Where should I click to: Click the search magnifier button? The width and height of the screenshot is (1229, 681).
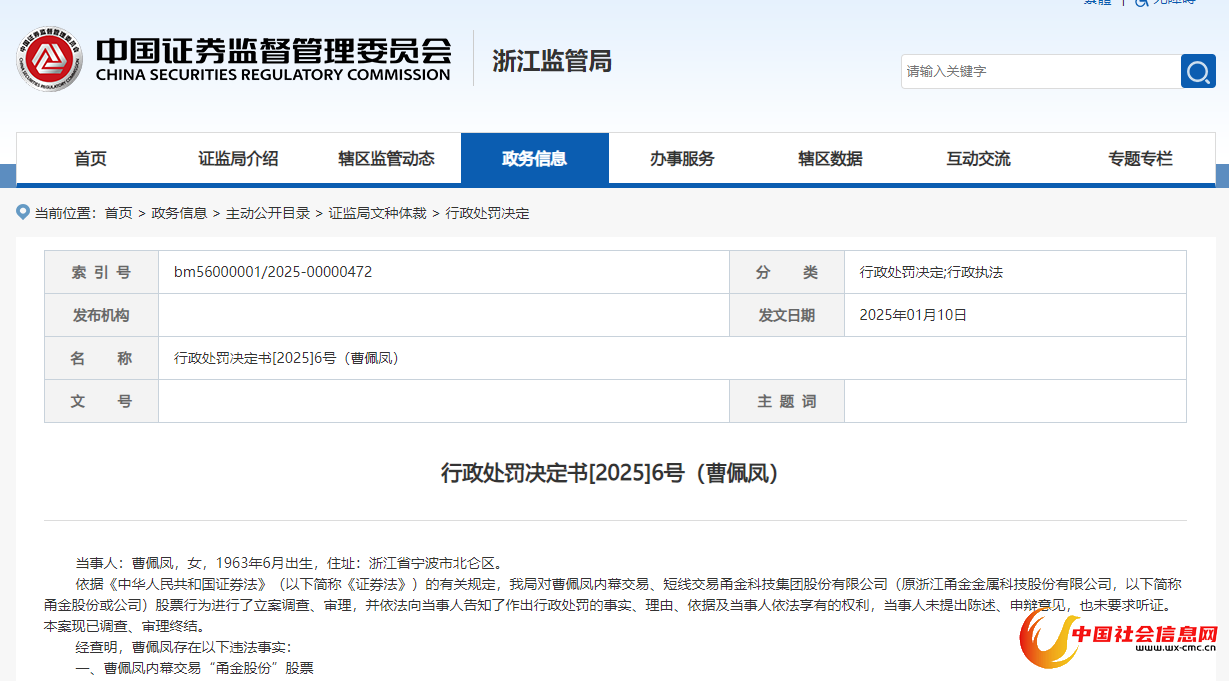click(x=1198, y=71)
